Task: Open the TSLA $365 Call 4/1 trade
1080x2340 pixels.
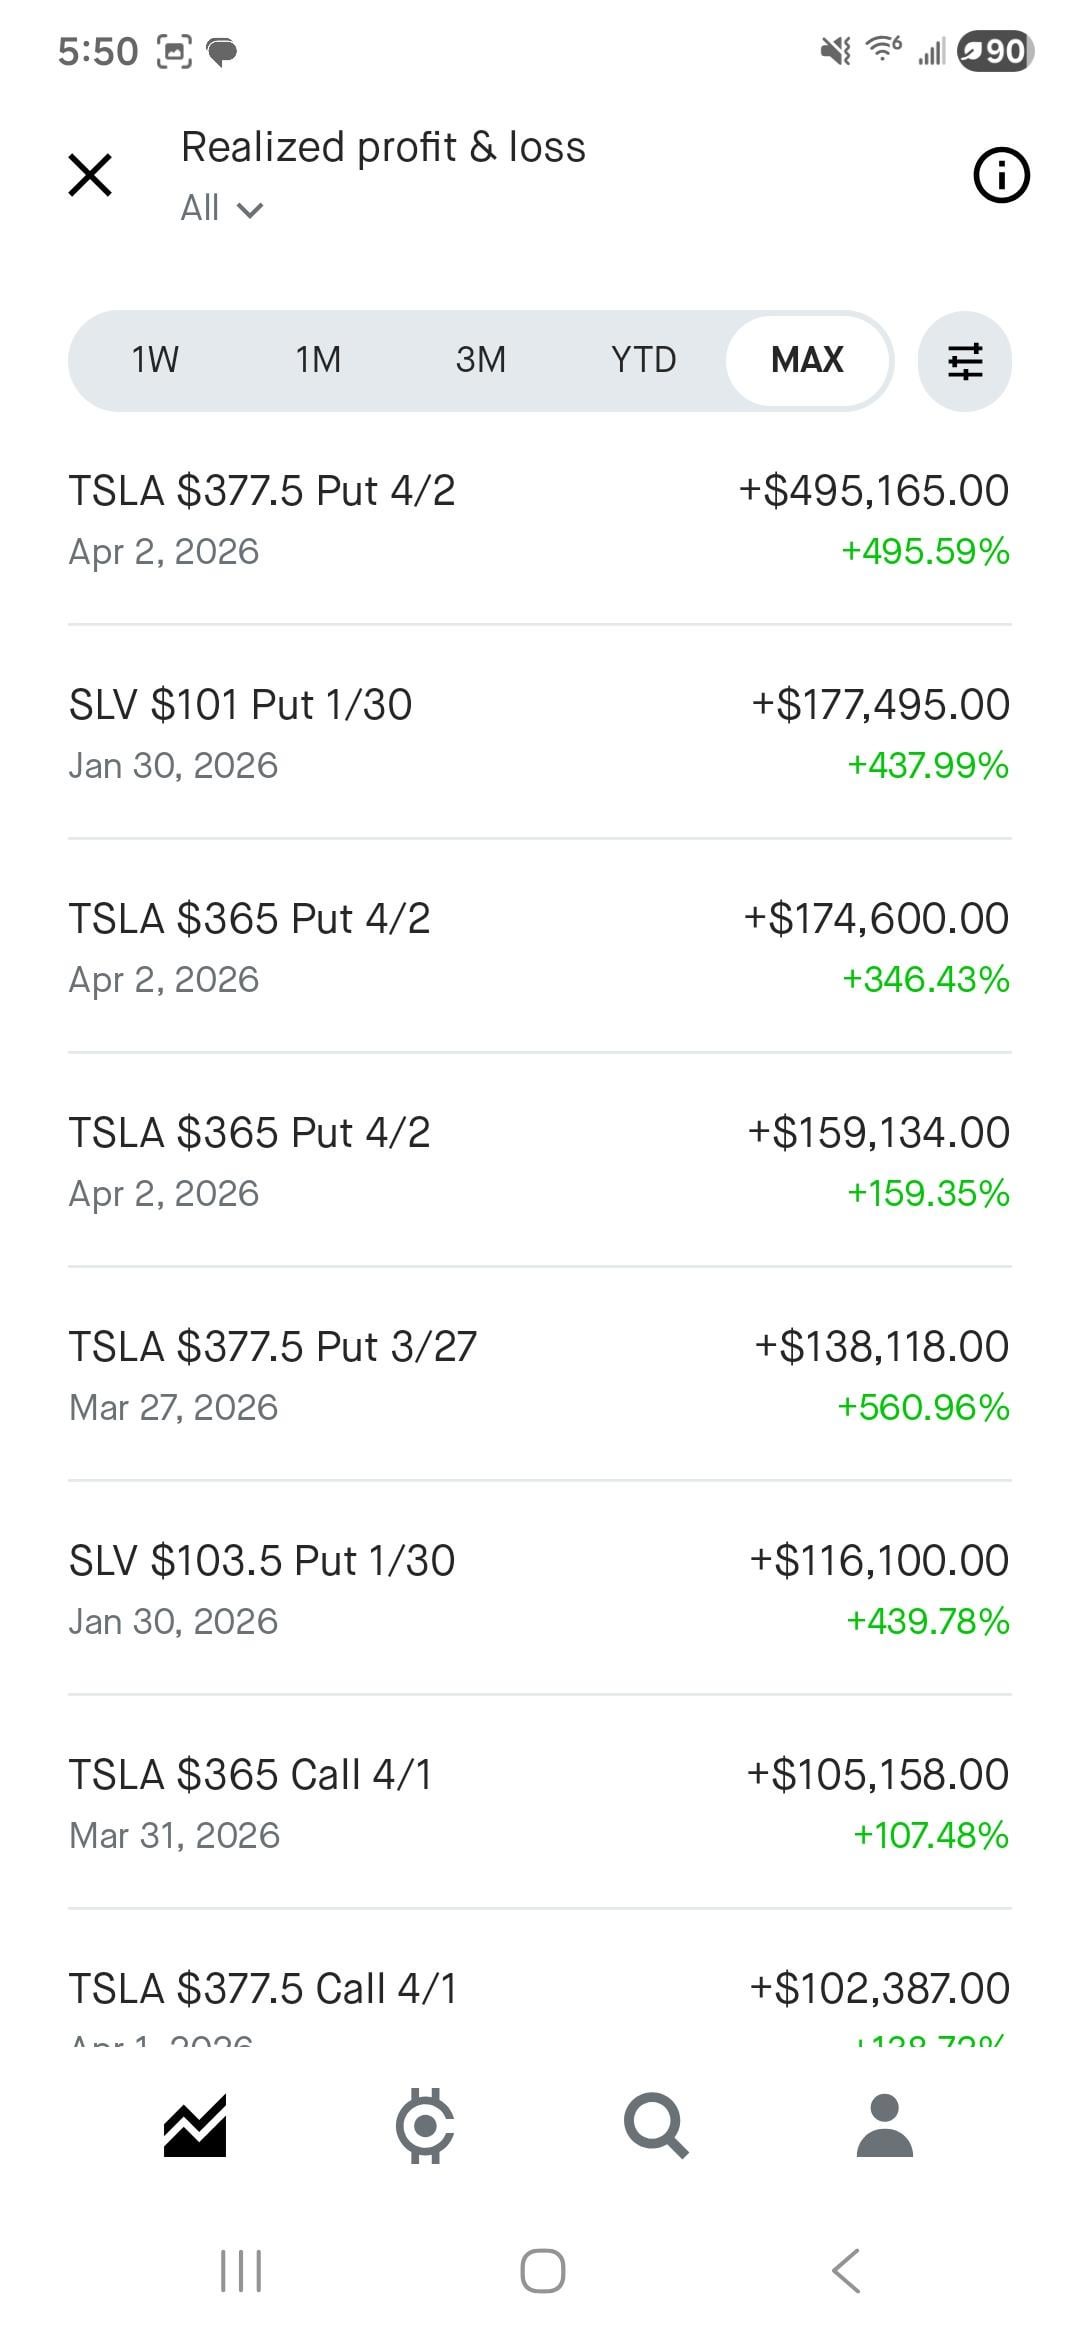Action: [540, 1804]
